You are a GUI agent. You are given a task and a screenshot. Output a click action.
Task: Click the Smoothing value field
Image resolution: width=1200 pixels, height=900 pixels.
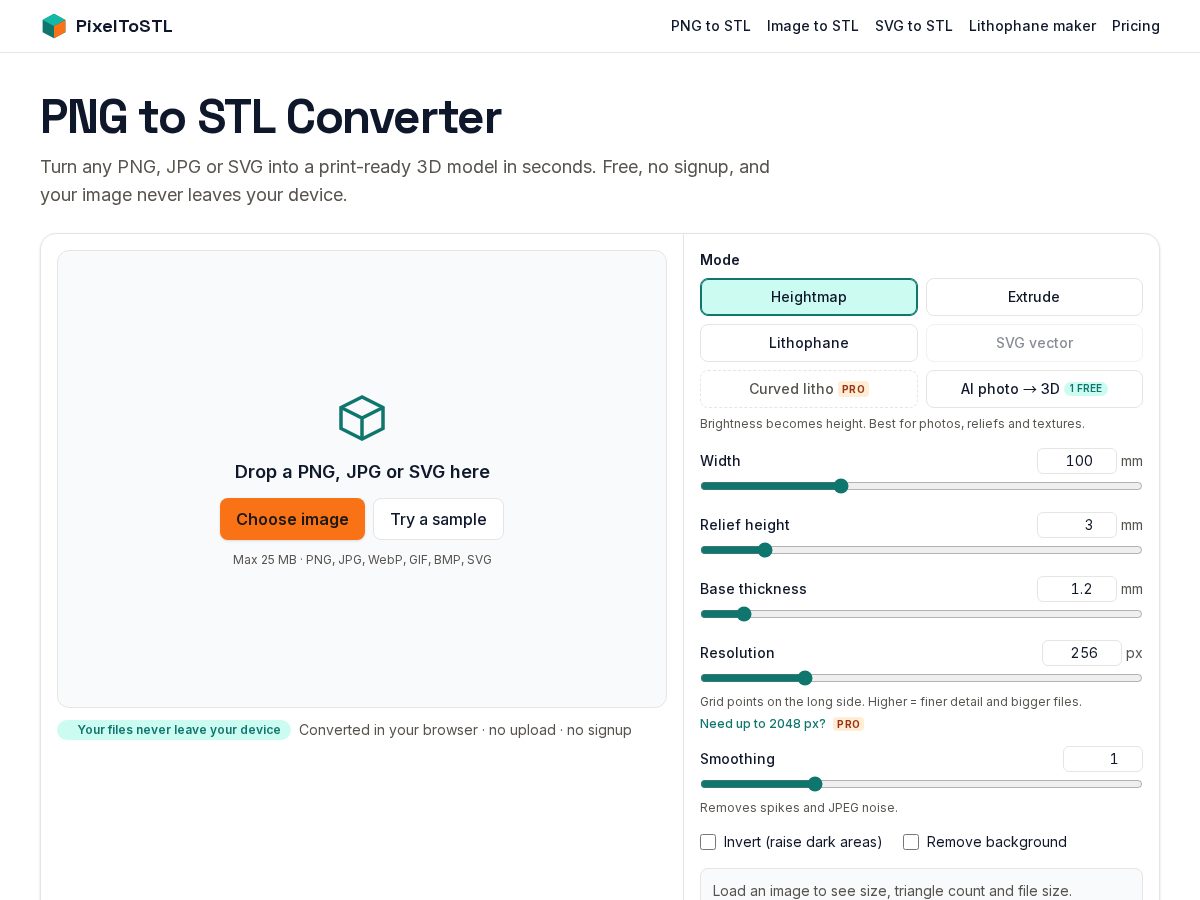pyautogui.click(x=1103, y=759)
